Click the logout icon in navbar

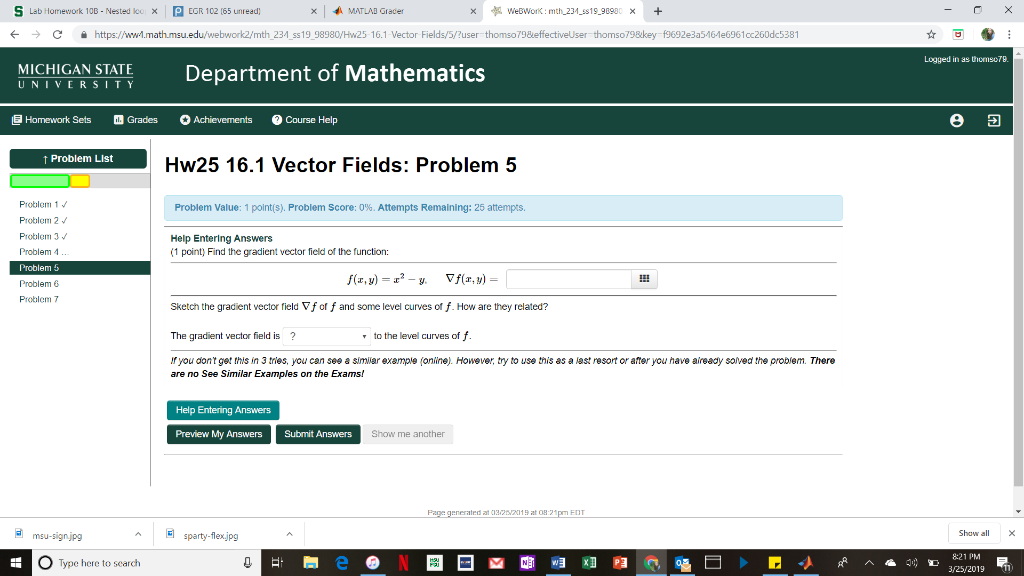click(x=993, y=120)
